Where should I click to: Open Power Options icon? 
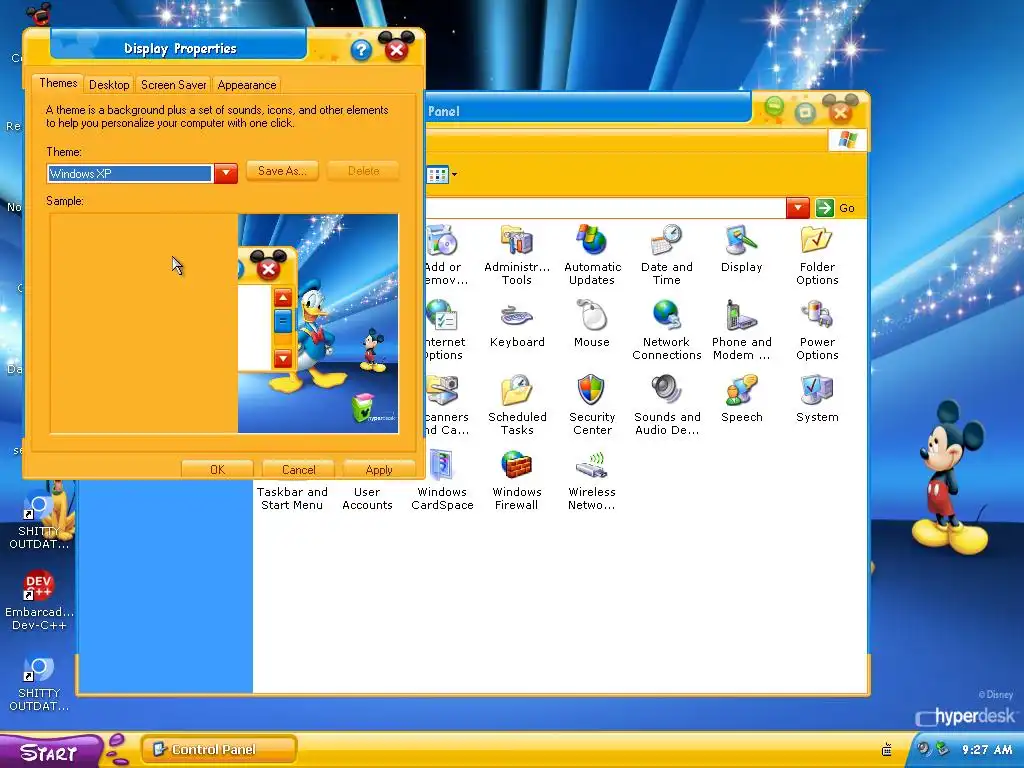(x=817, y=330)
